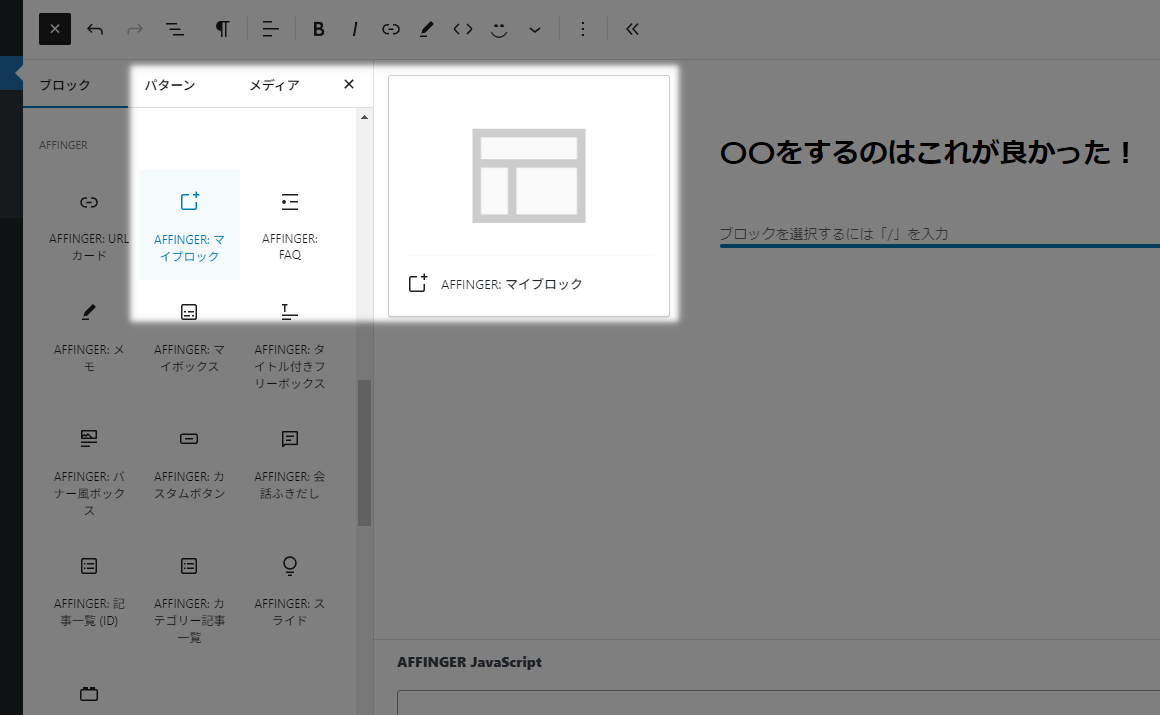Insert AFFINGER: タイトル付きフリーボックス block
Screen dimensions: 1160x715
click(x=290, y=343)
